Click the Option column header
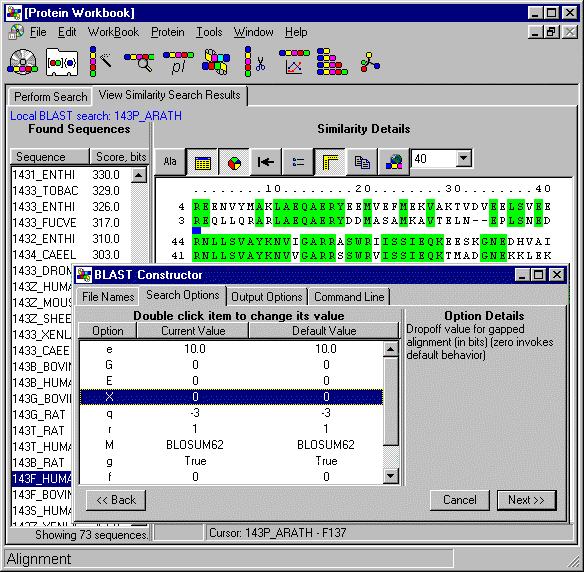Screen dimensions: 584x572 pyautogui.click(x=108, y=331)
